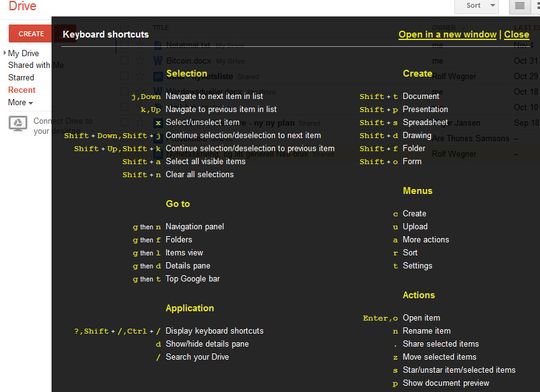Click 'Continue selection/deselection to next item'
Image resolution: width=540 pixels, height=392 pixels.
(243, 135)
